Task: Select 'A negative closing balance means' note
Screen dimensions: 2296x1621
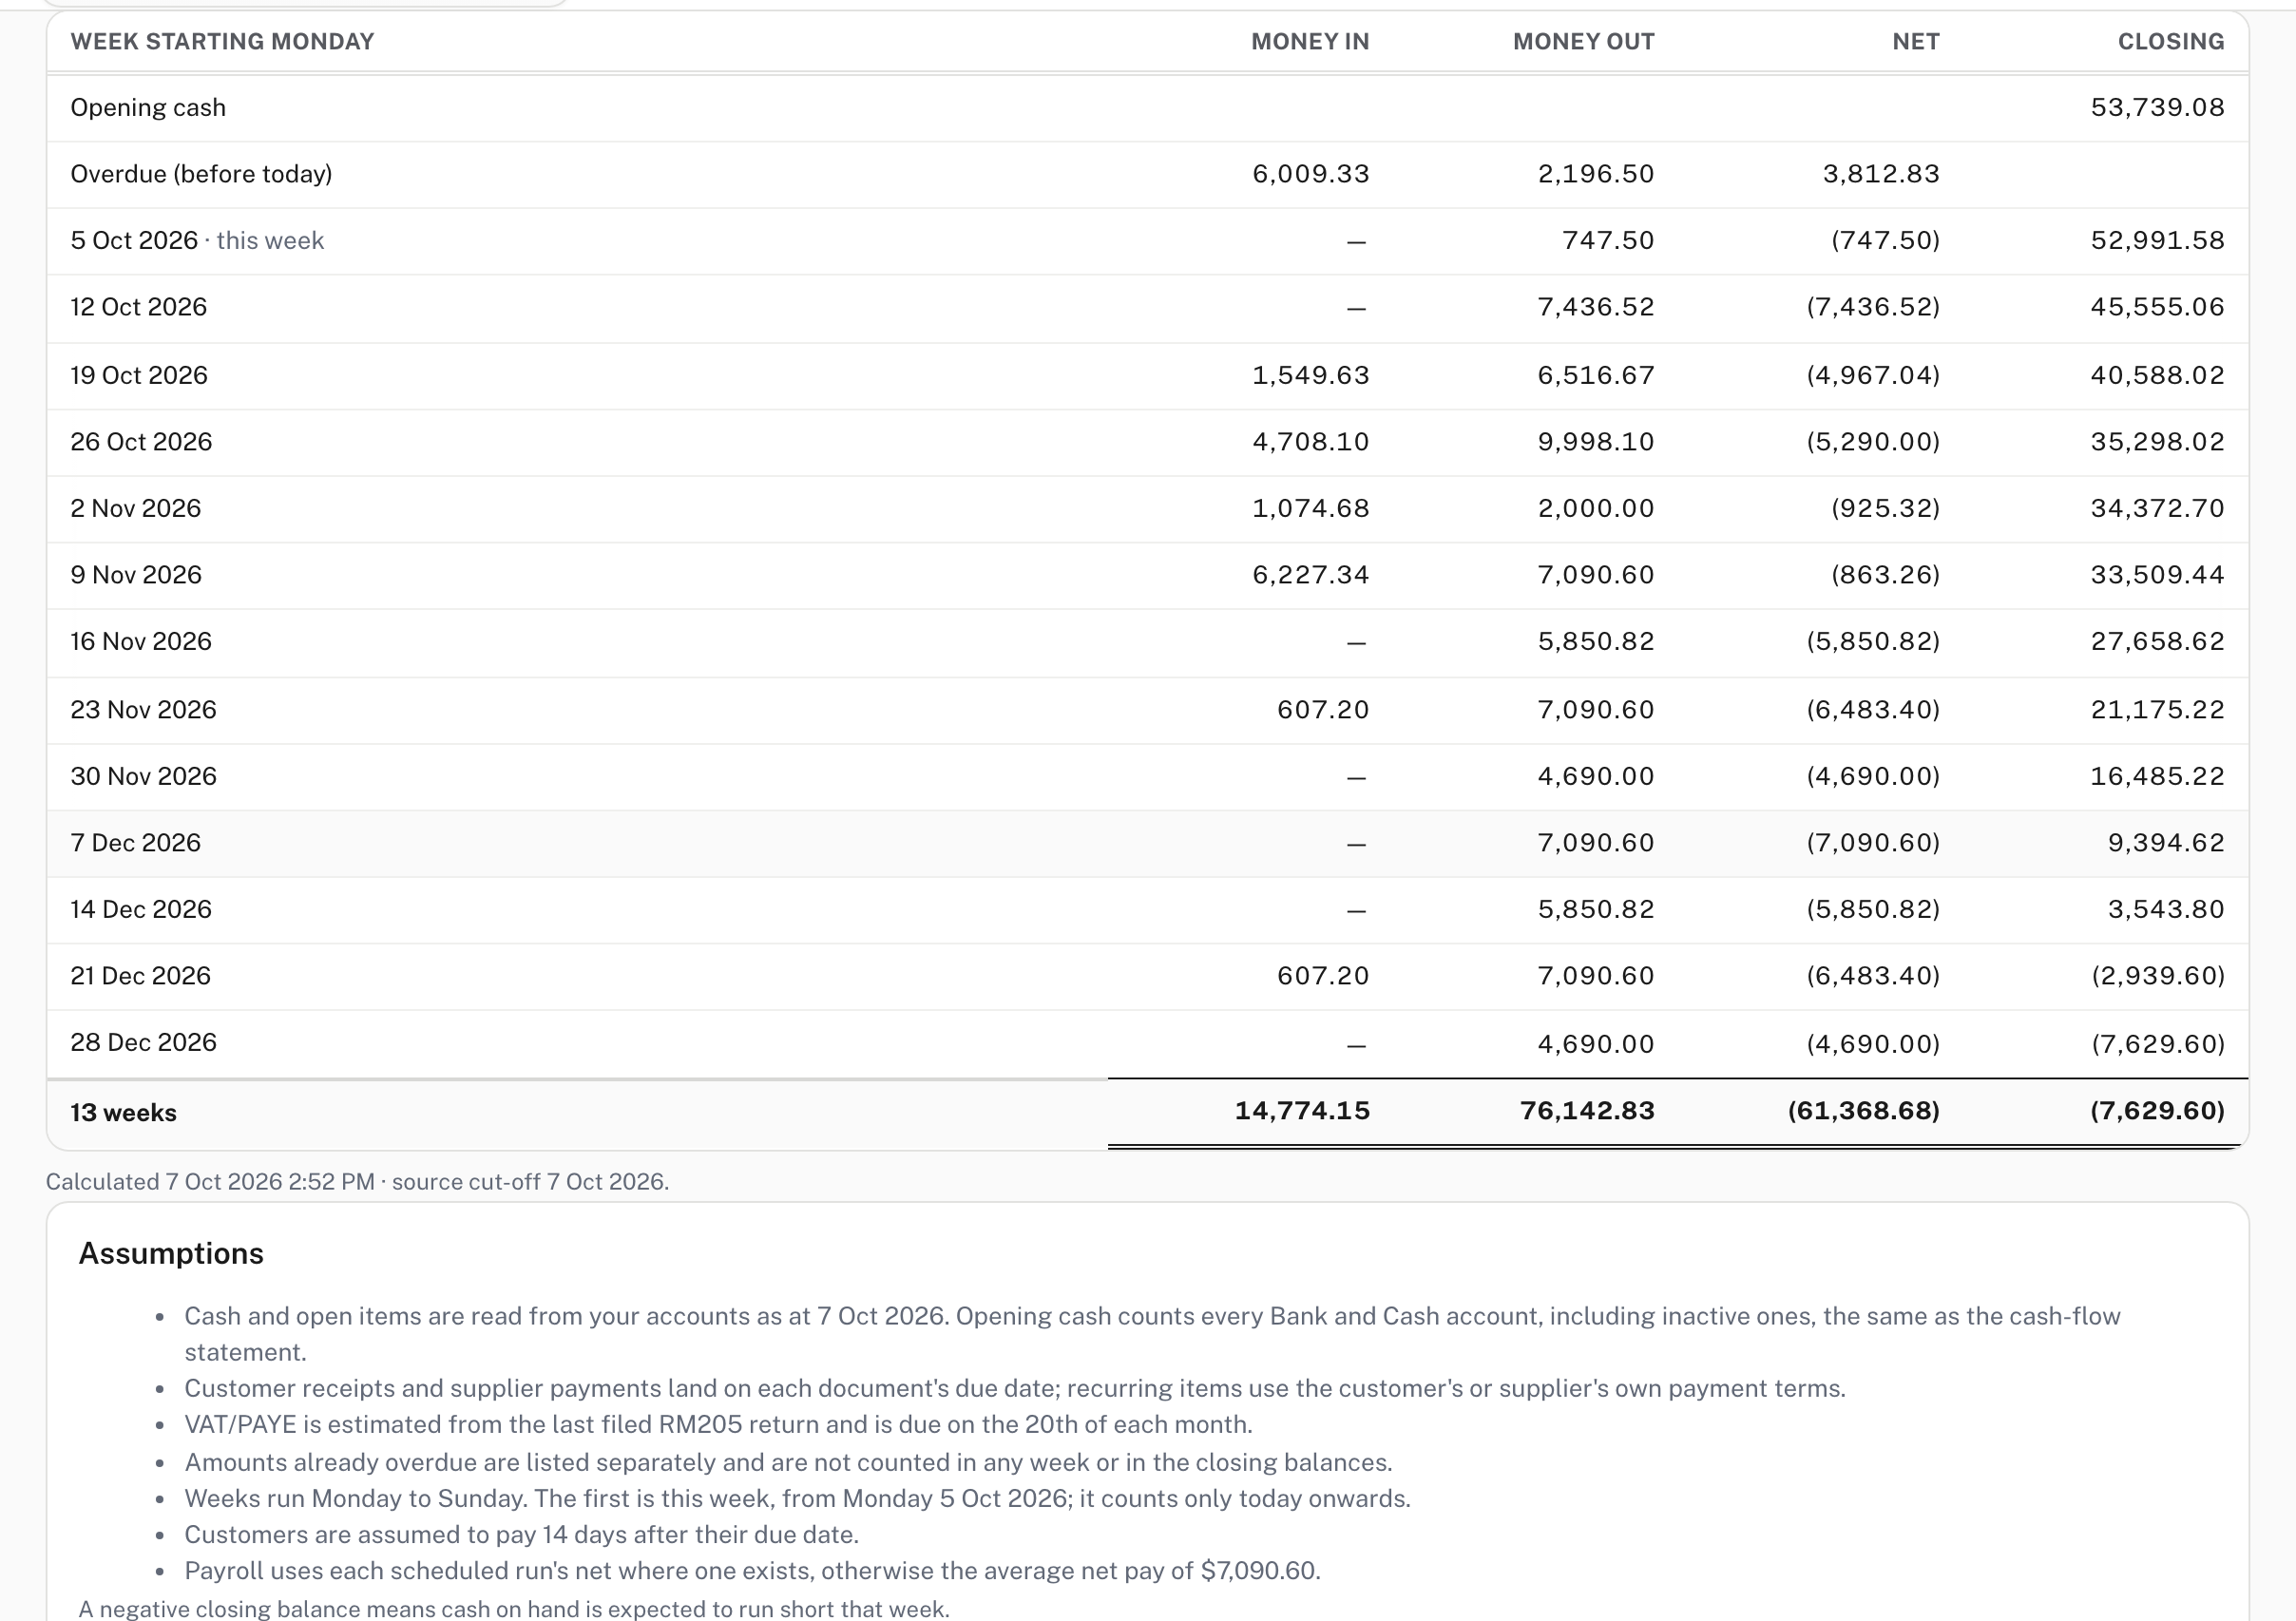Action: tap(514, 1608)
